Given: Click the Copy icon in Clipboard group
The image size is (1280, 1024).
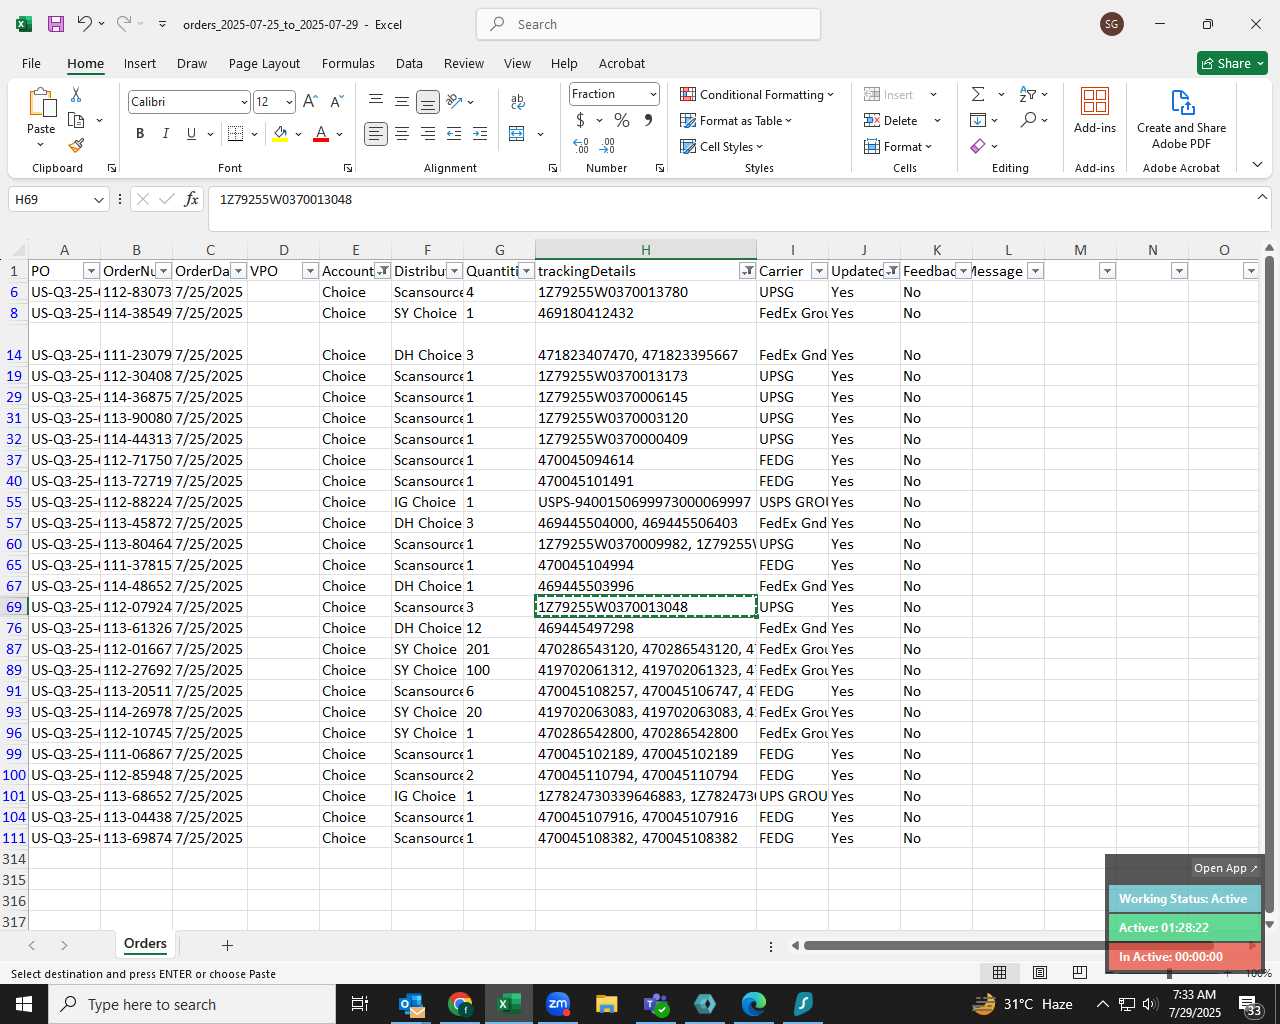Looking at the screenshot, I should (76, 120).
